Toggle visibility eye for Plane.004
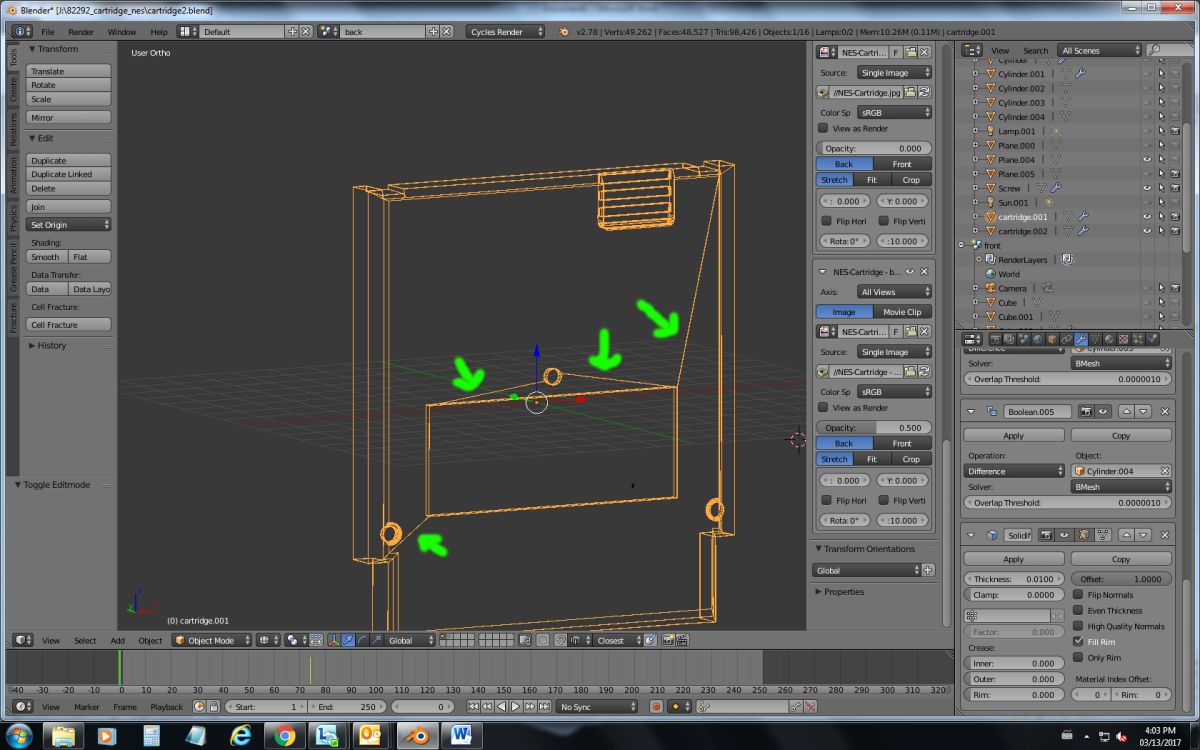Viewport: 1200px width, 750px height. (1147, 159)
